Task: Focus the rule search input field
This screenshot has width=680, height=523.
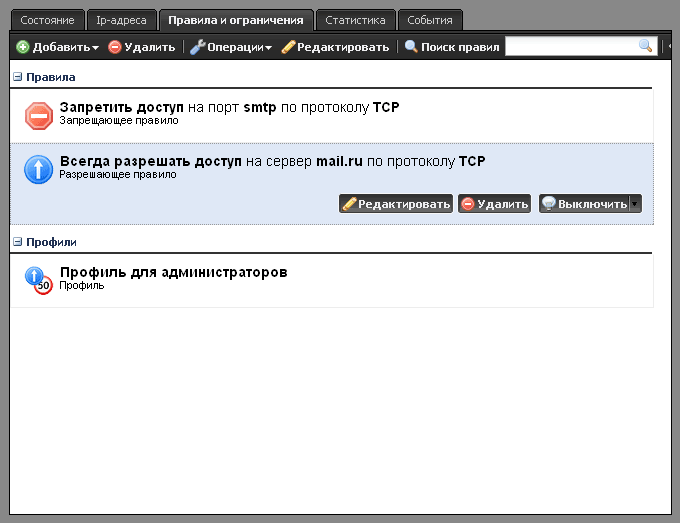Action: point(580,46)
